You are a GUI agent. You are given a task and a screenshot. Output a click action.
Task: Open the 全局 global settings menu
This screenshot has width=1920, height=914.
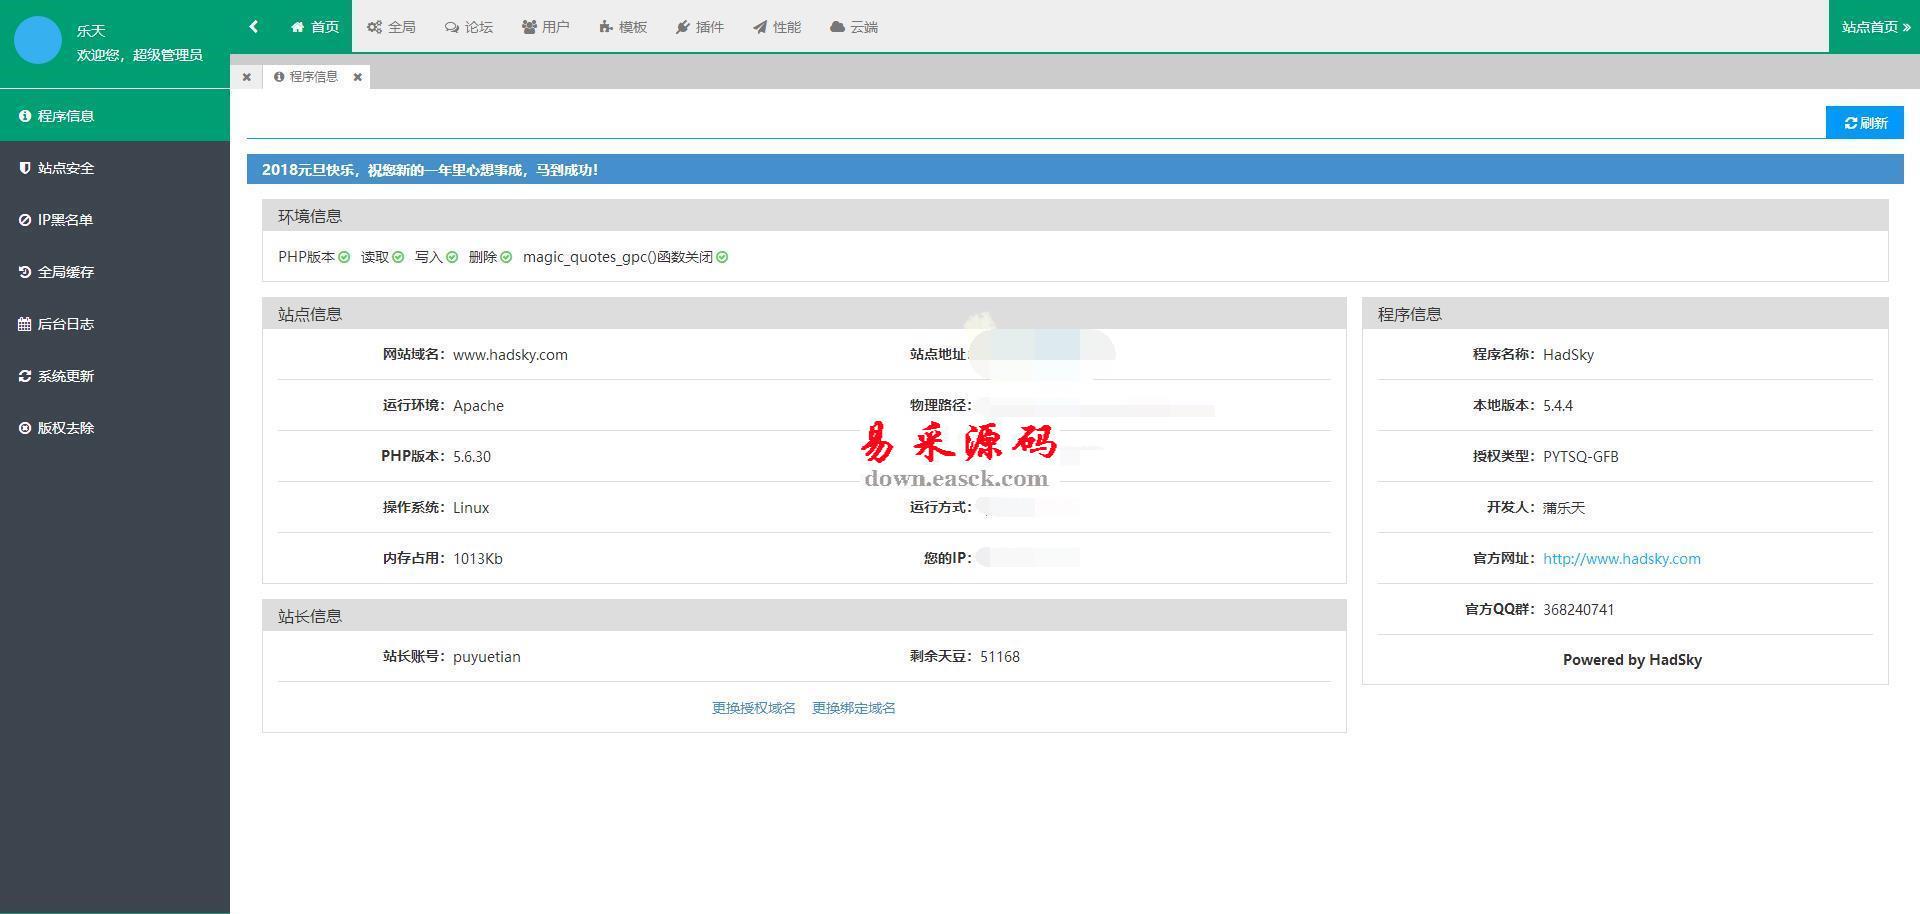391,27
